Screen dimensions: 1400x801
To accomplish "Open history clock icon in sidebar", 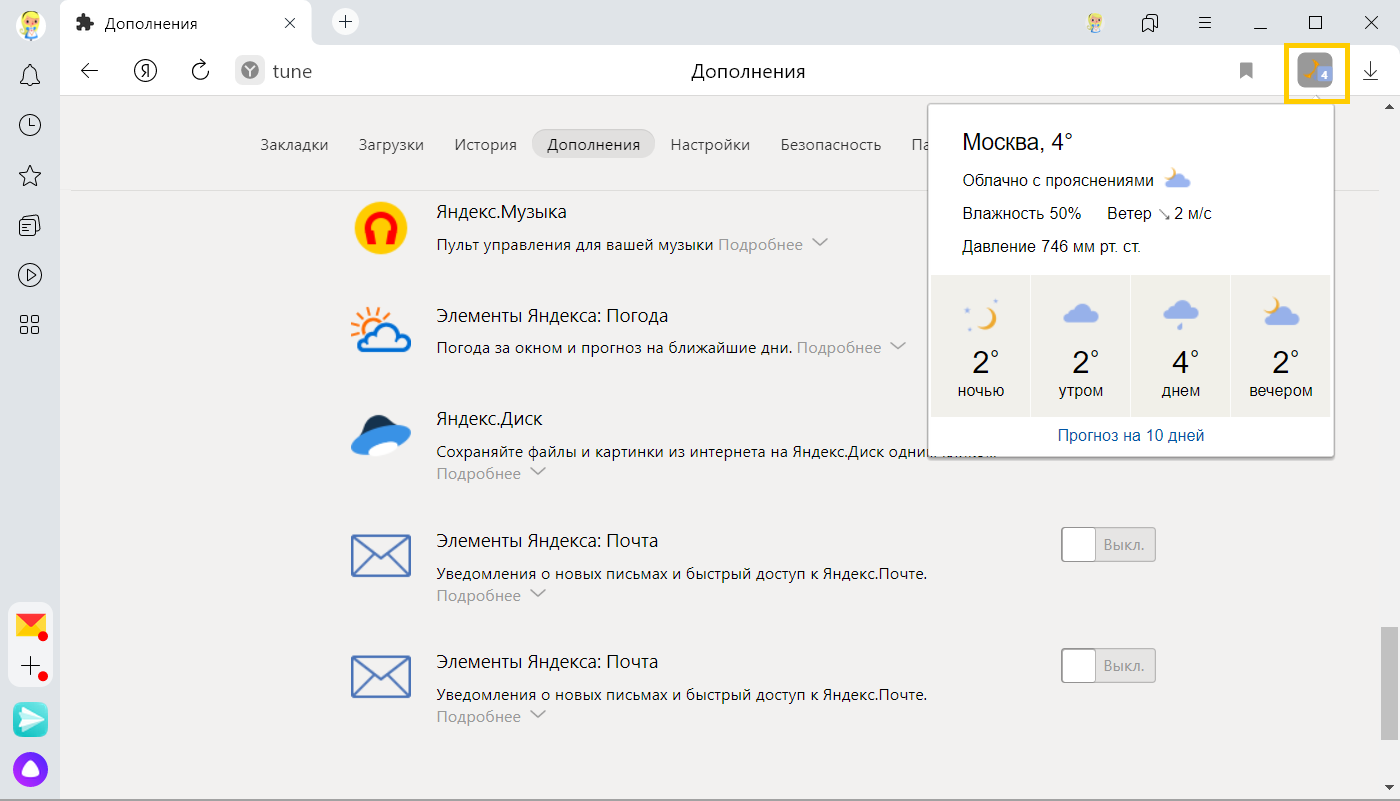I will [30, 125].
